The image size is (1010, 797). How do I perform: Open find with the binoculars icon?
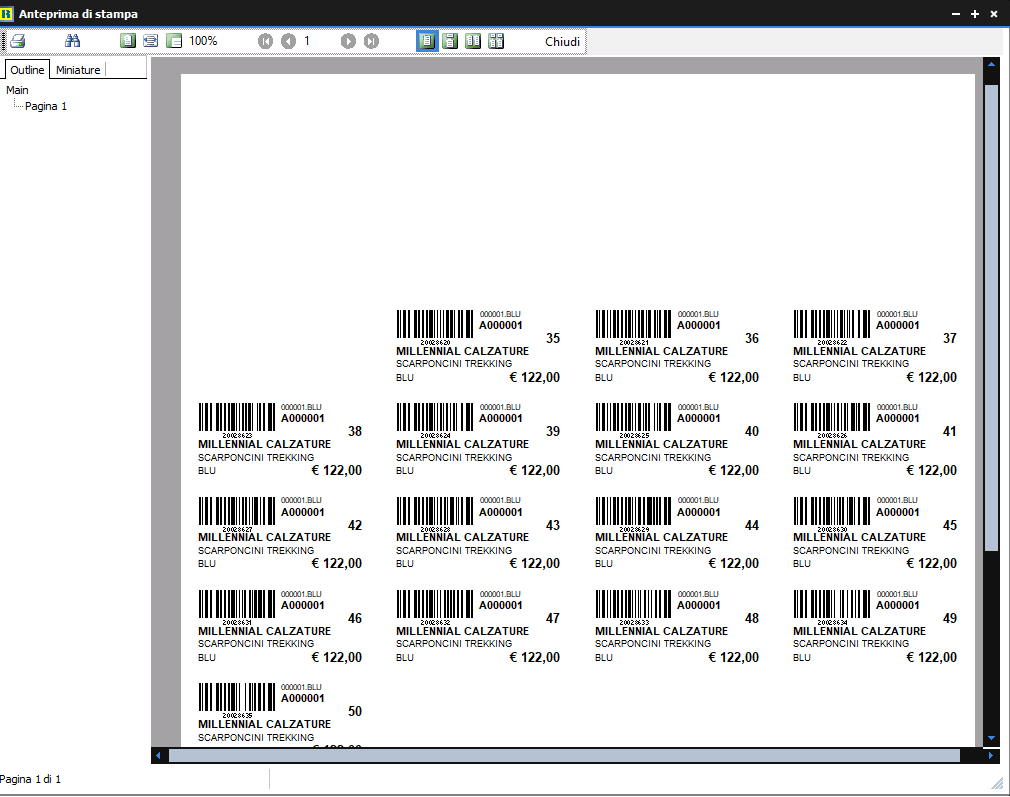(x=73, y=41)
